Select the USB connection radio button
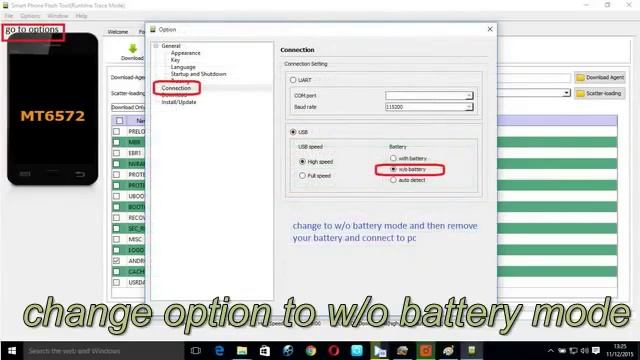Image resolution: width=640 pixels, height=360 pixels. 293,132
